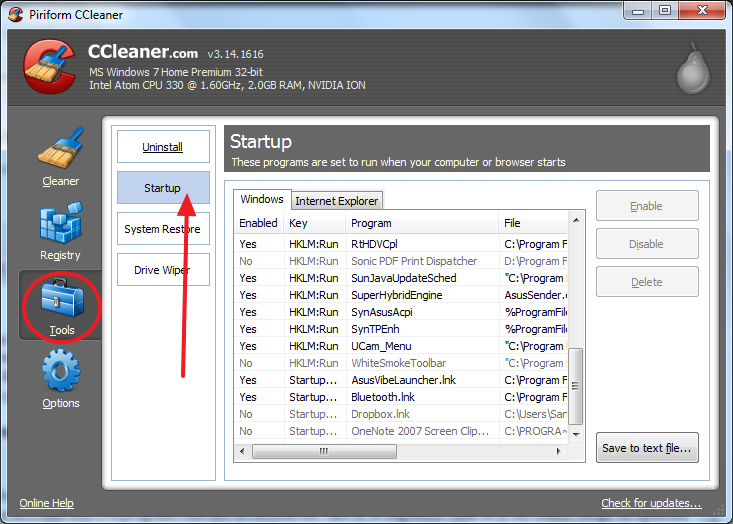The width and height of the screenshot is (733, 524).
Task: Click the Disable button
Action: (x=647, y=244)
